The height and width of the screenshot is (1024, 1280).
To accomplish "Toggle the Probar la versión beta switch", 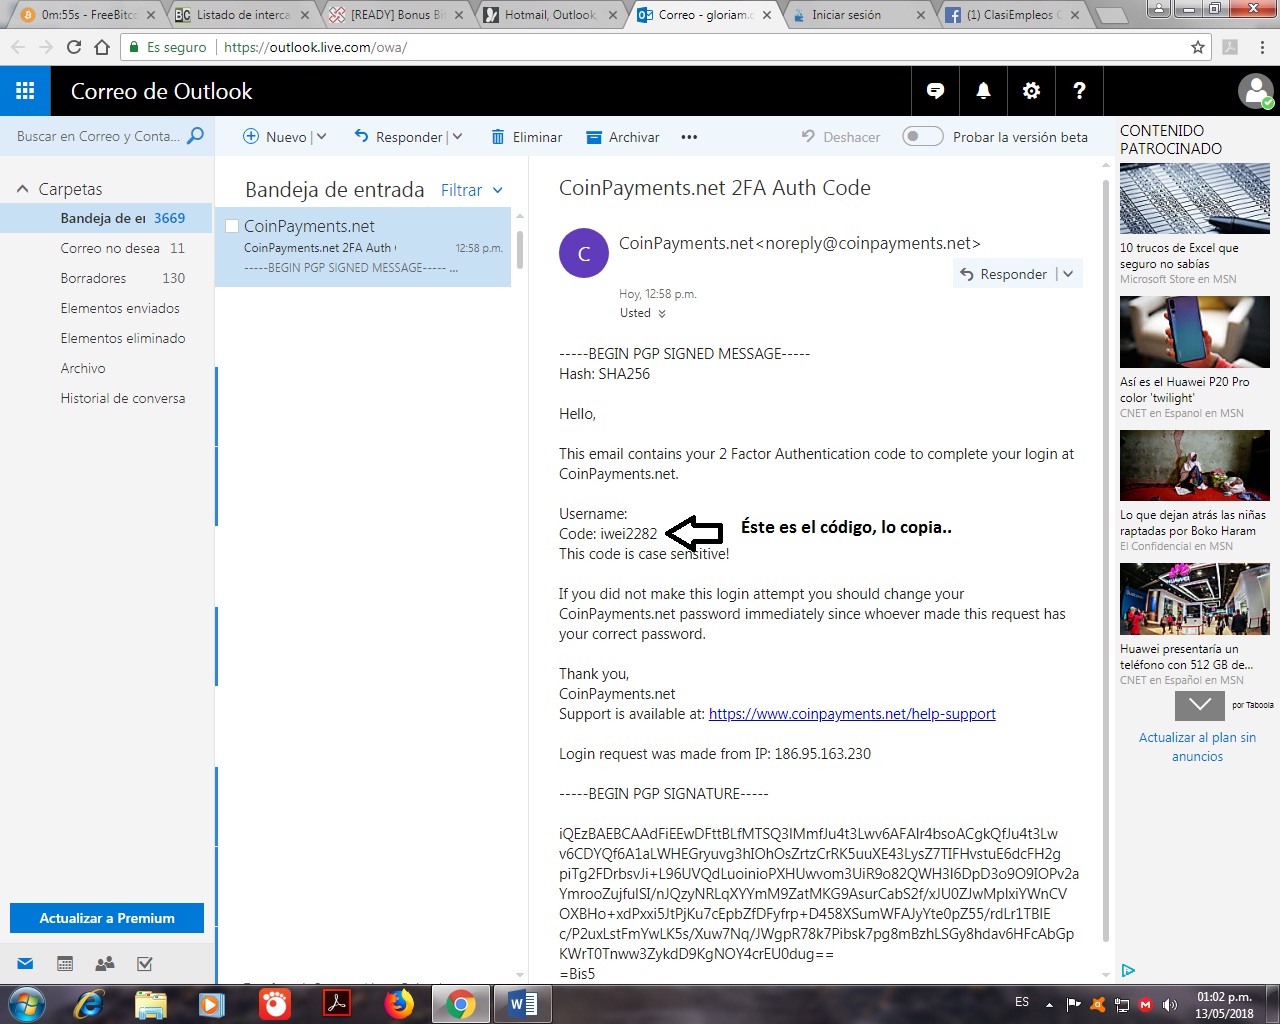I will (922, 137).
